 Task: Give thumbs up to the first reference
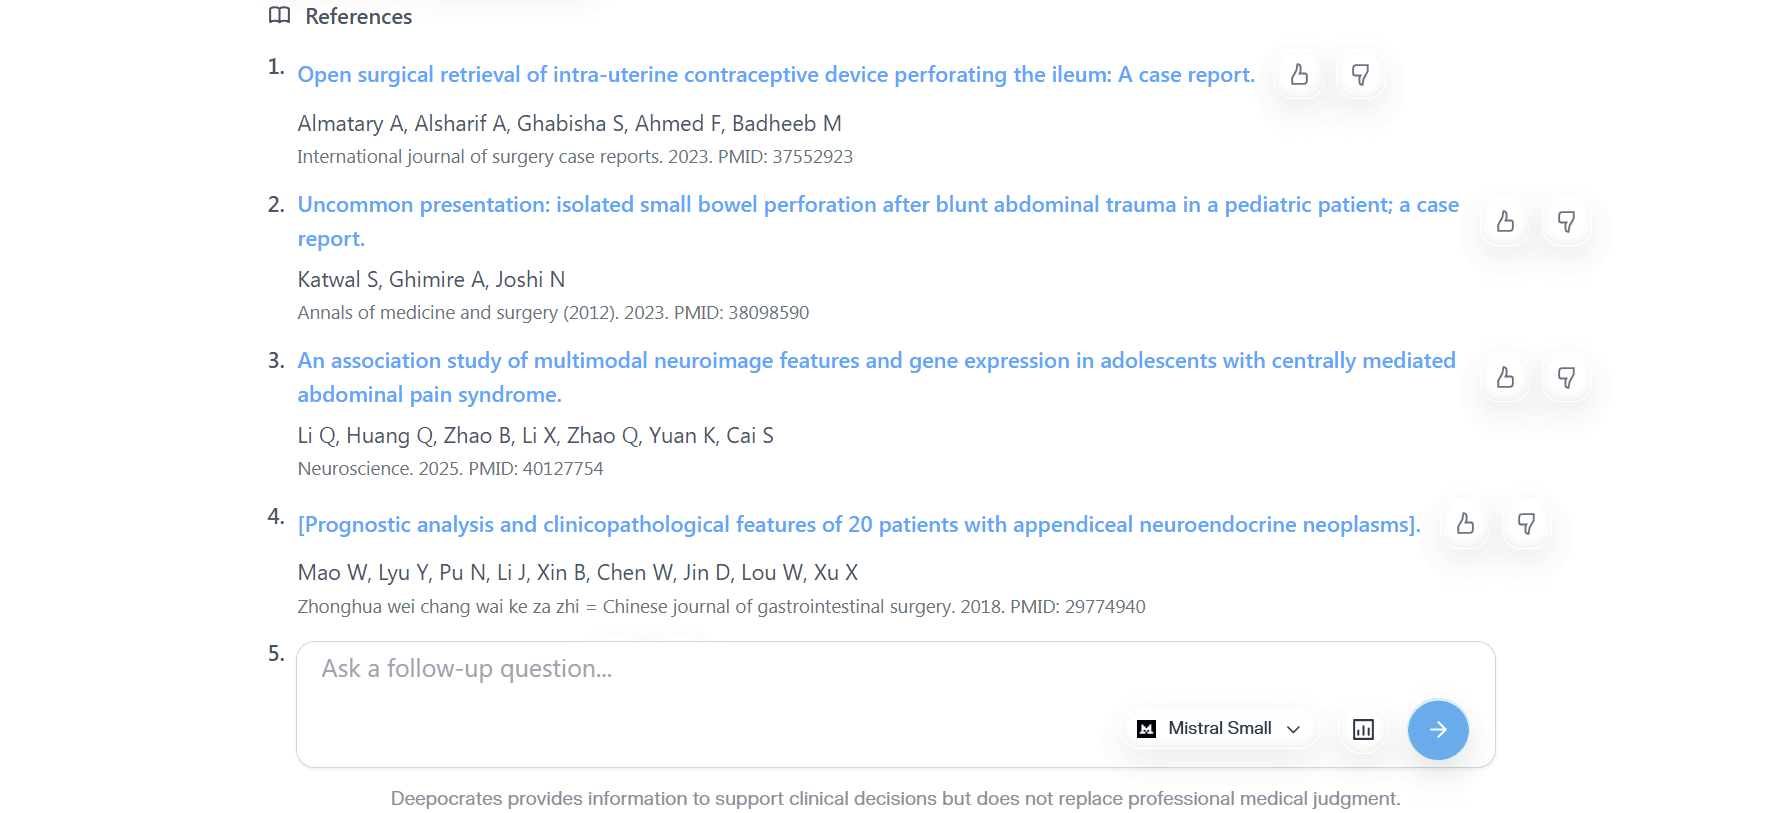[x=1298, y=74]
